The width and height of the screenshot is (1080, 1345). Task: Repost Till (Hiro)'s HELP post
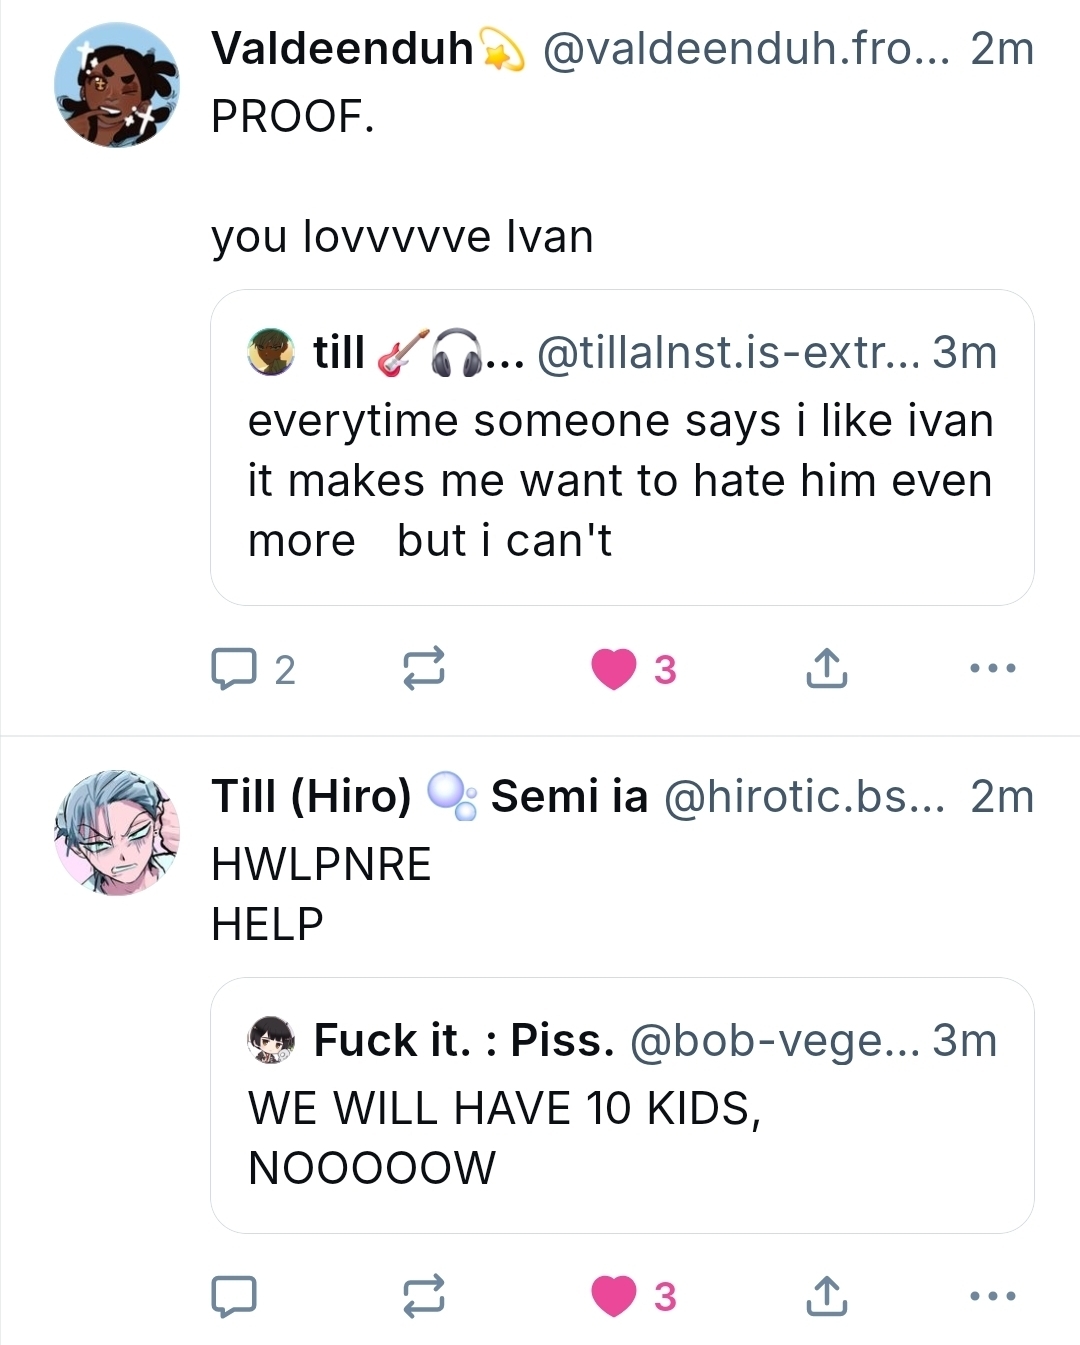[423, 1296]
